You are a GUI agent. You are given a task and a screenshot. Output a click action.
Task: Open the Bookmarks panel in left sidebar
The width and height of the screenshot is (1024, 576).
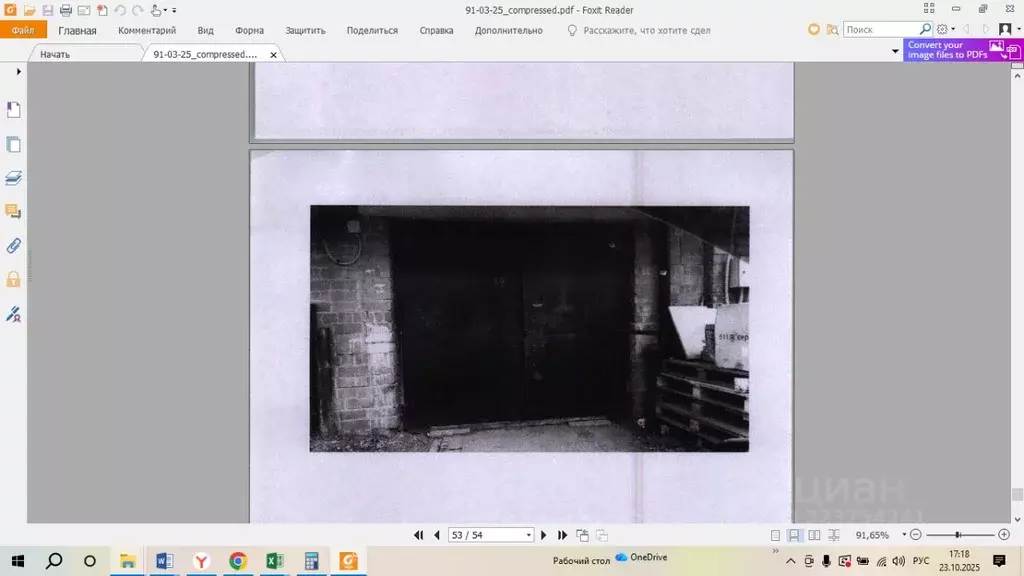(x=14, y=110)
